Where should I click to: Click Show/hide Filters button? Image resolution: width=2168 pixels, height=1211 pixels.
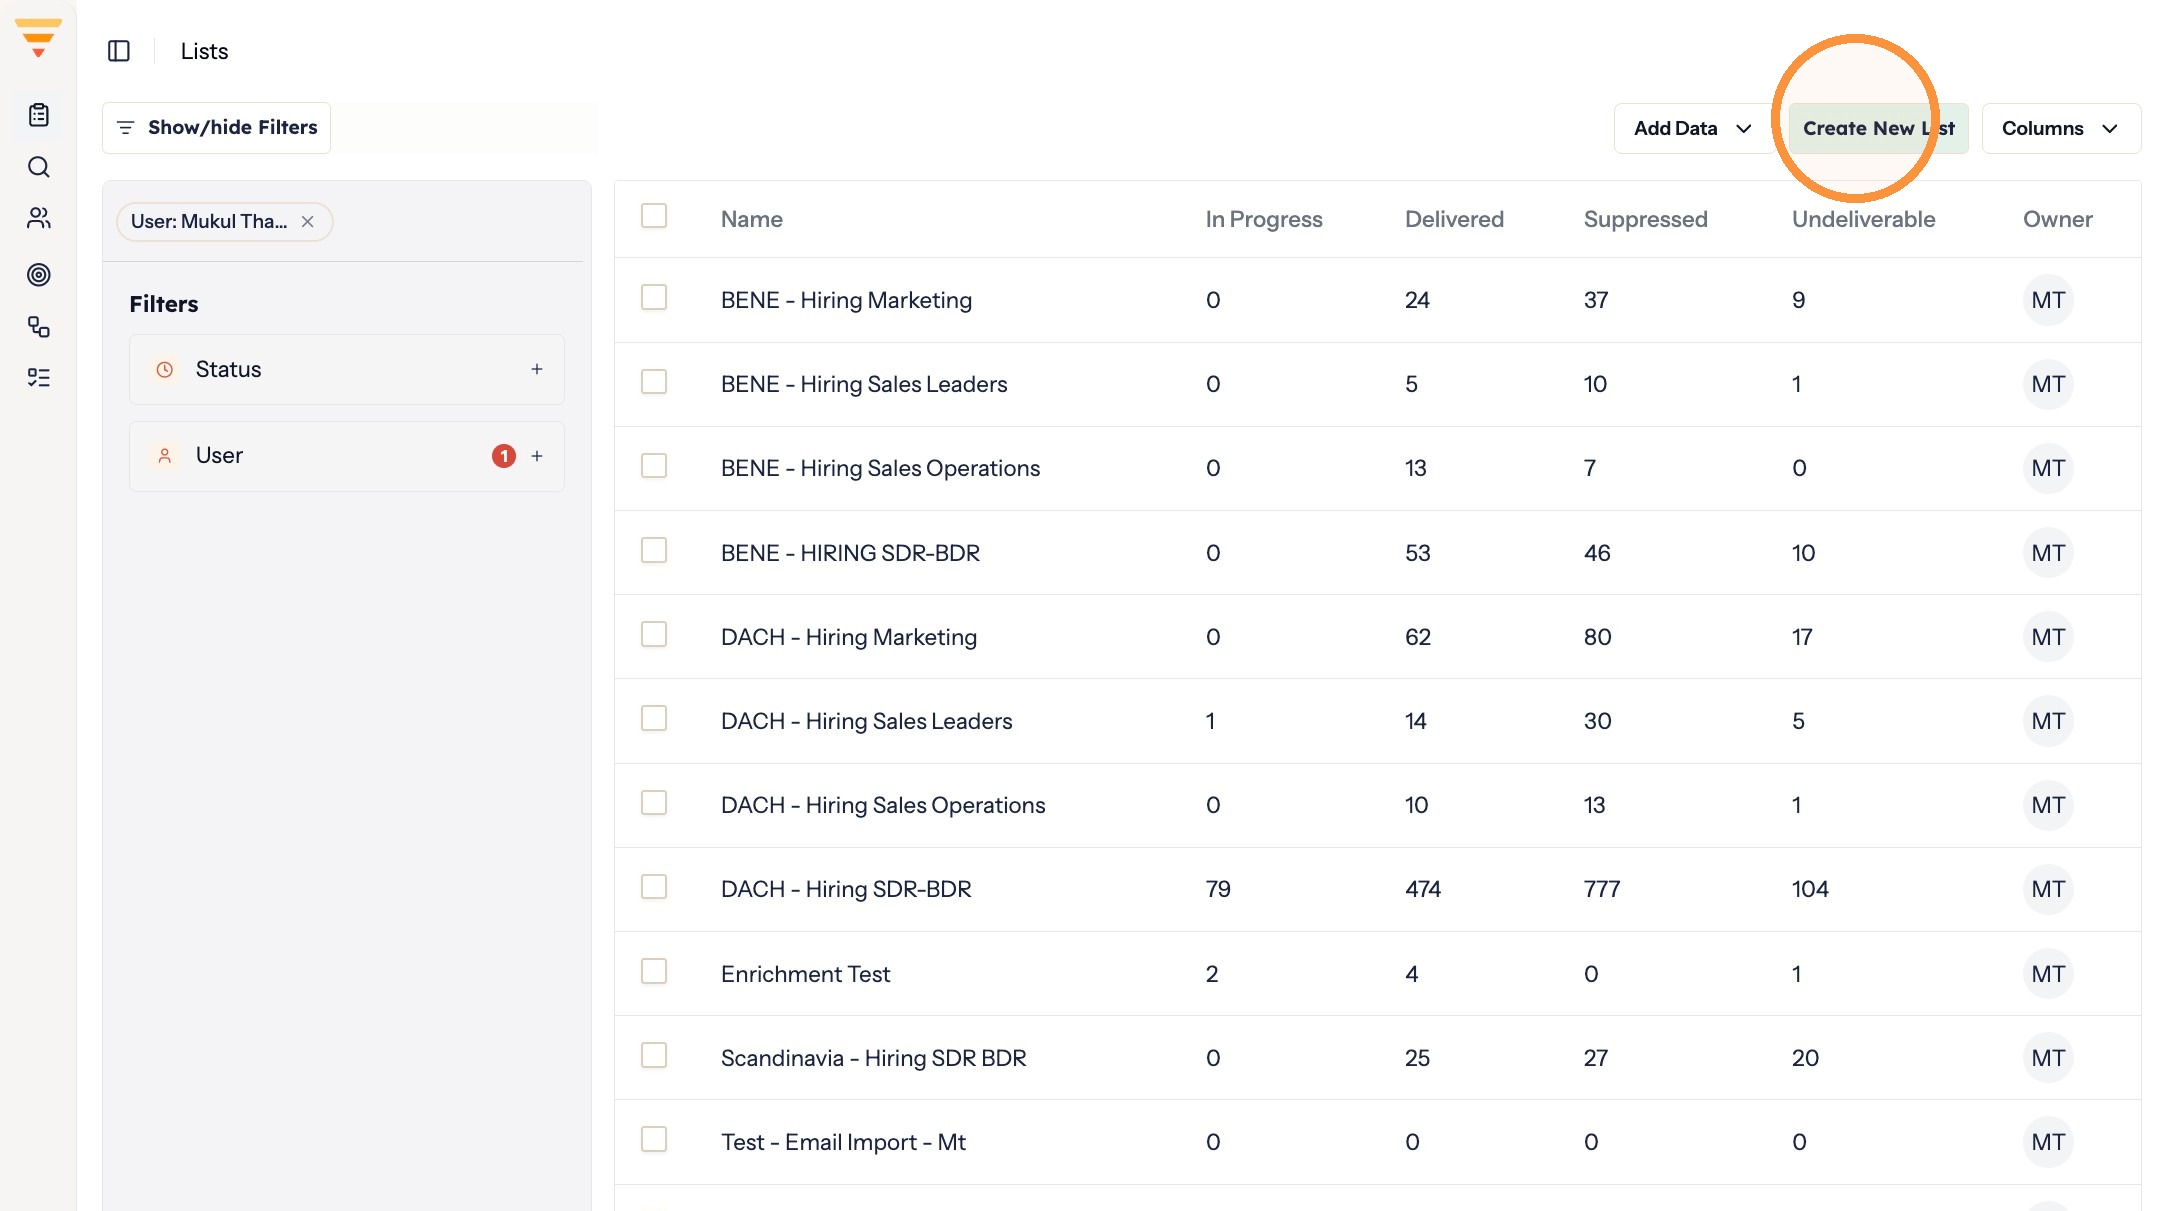coord(216,128)
